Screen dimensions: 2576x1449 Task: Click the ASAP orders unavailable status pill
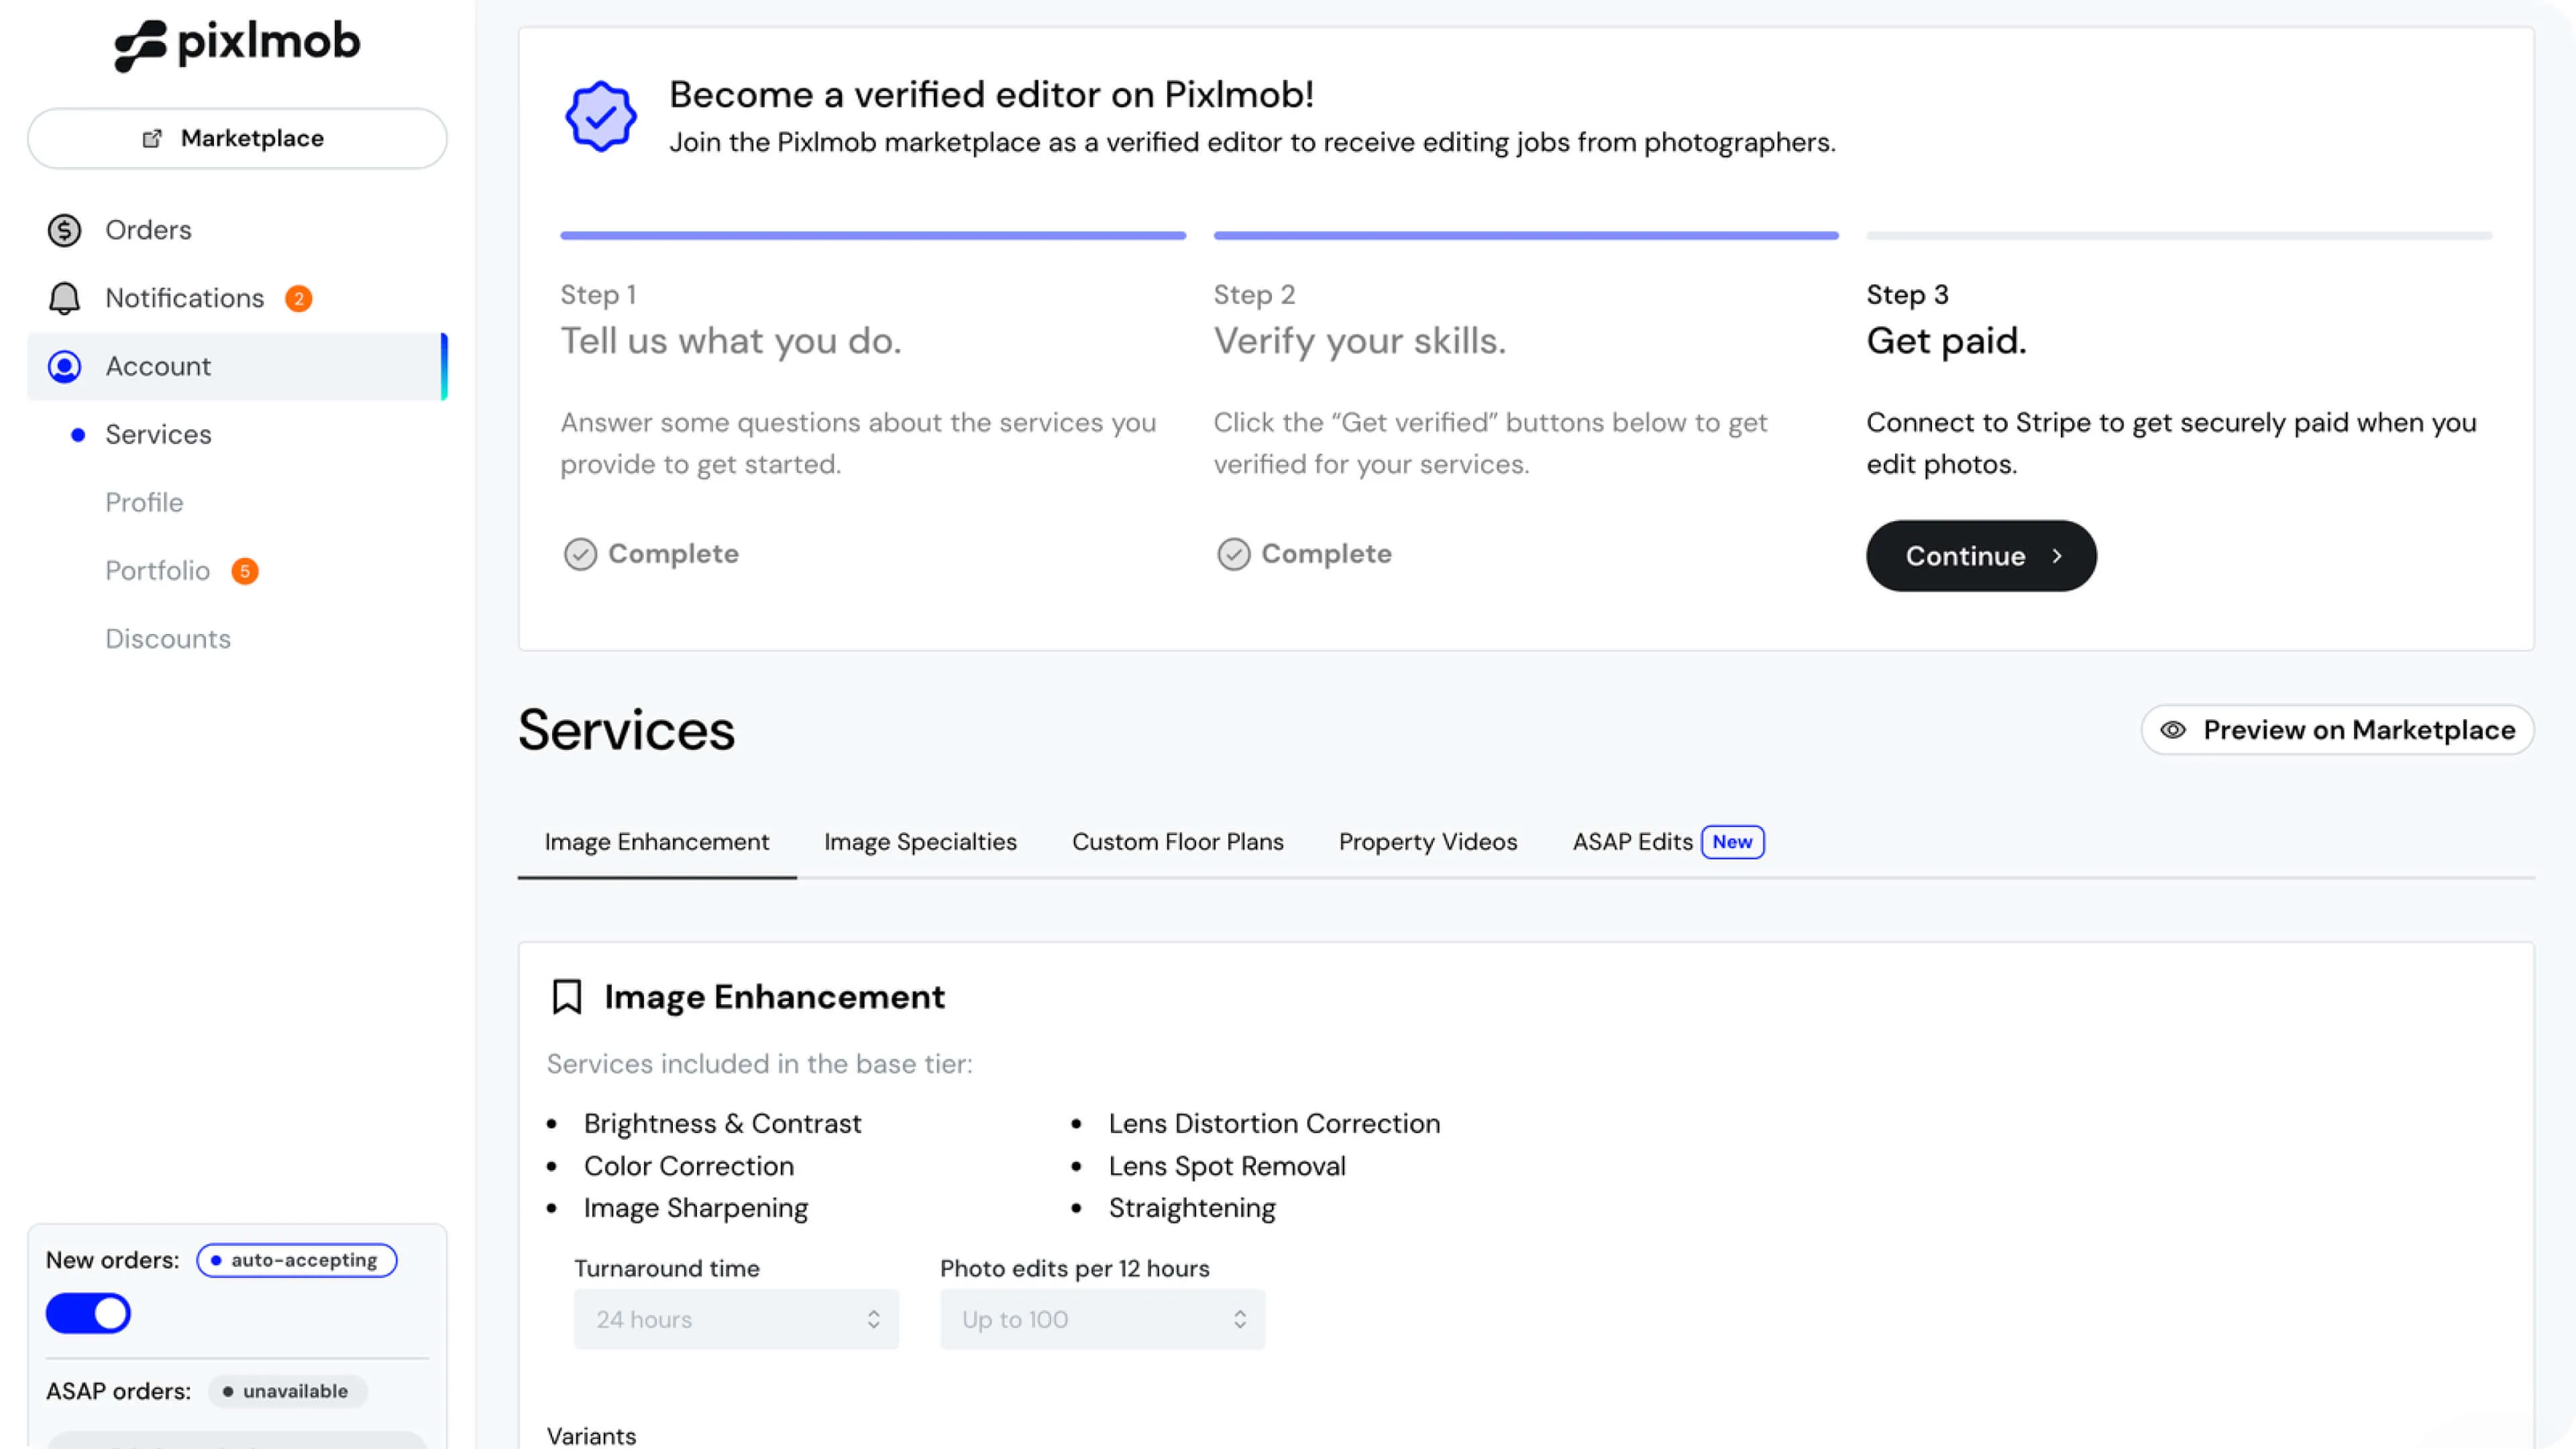(287, 1391)
